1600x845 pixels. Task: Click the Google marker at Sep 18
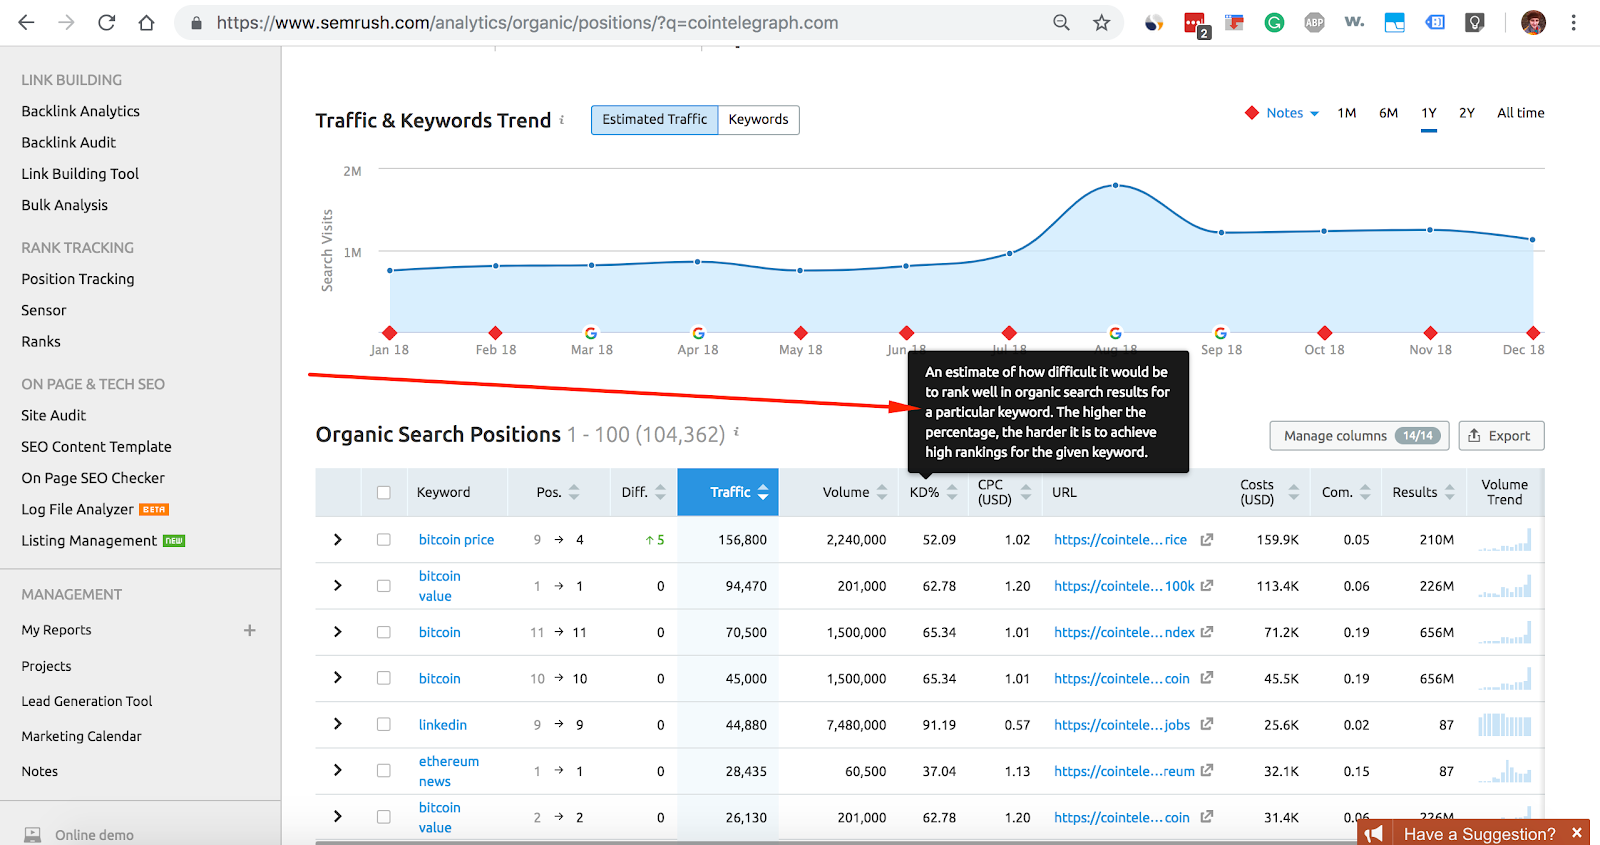pos(1220,333)
